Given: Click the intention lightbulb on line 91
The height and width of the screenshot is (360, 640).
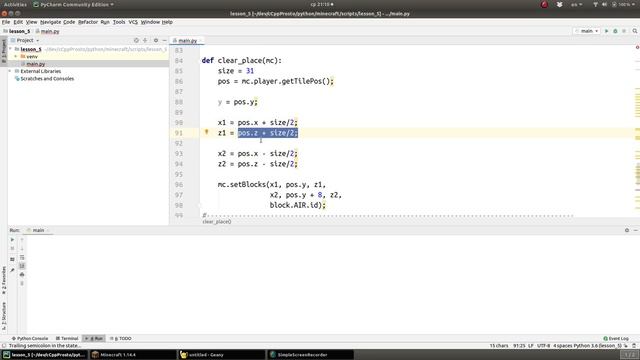Looking at the screenshot, I should [x=207, y=132].
